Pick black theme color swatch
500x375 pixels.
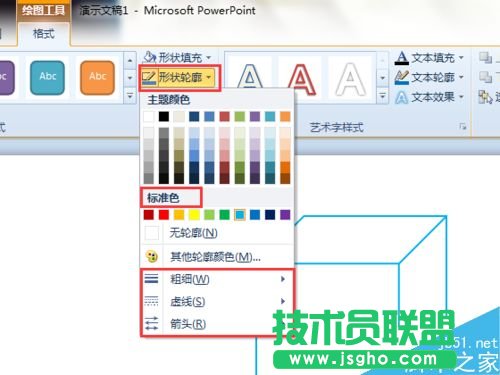[x=164, y=116]
